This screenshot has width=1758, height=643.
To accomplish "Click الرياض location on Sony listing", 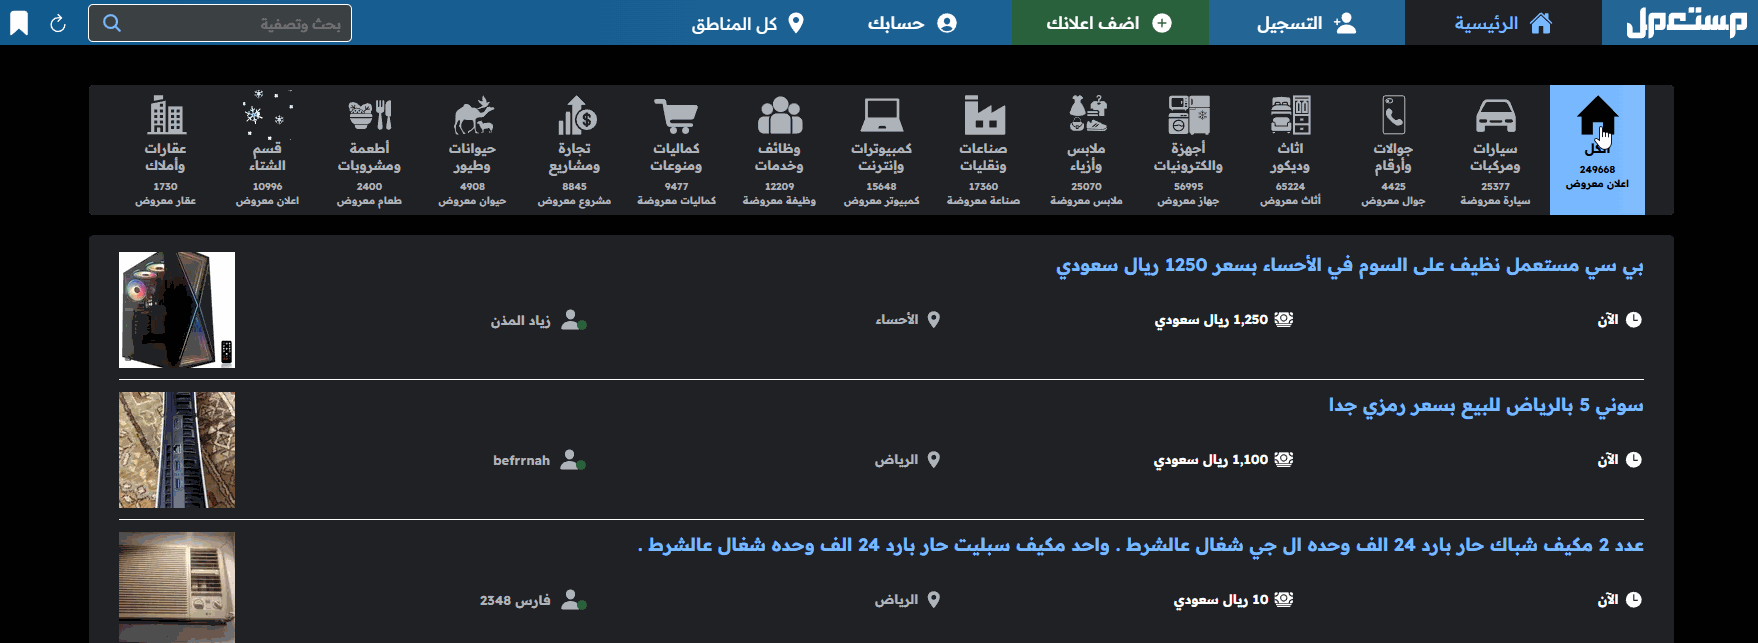I will (x=896, y=460).
